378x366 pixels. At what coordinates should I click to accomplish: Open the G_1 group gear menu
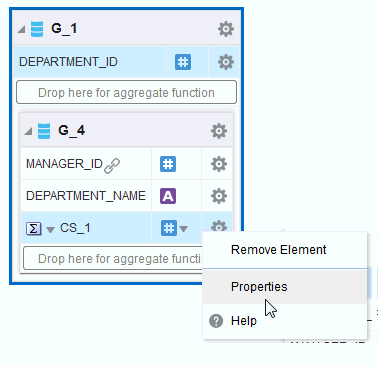point(226,29)
